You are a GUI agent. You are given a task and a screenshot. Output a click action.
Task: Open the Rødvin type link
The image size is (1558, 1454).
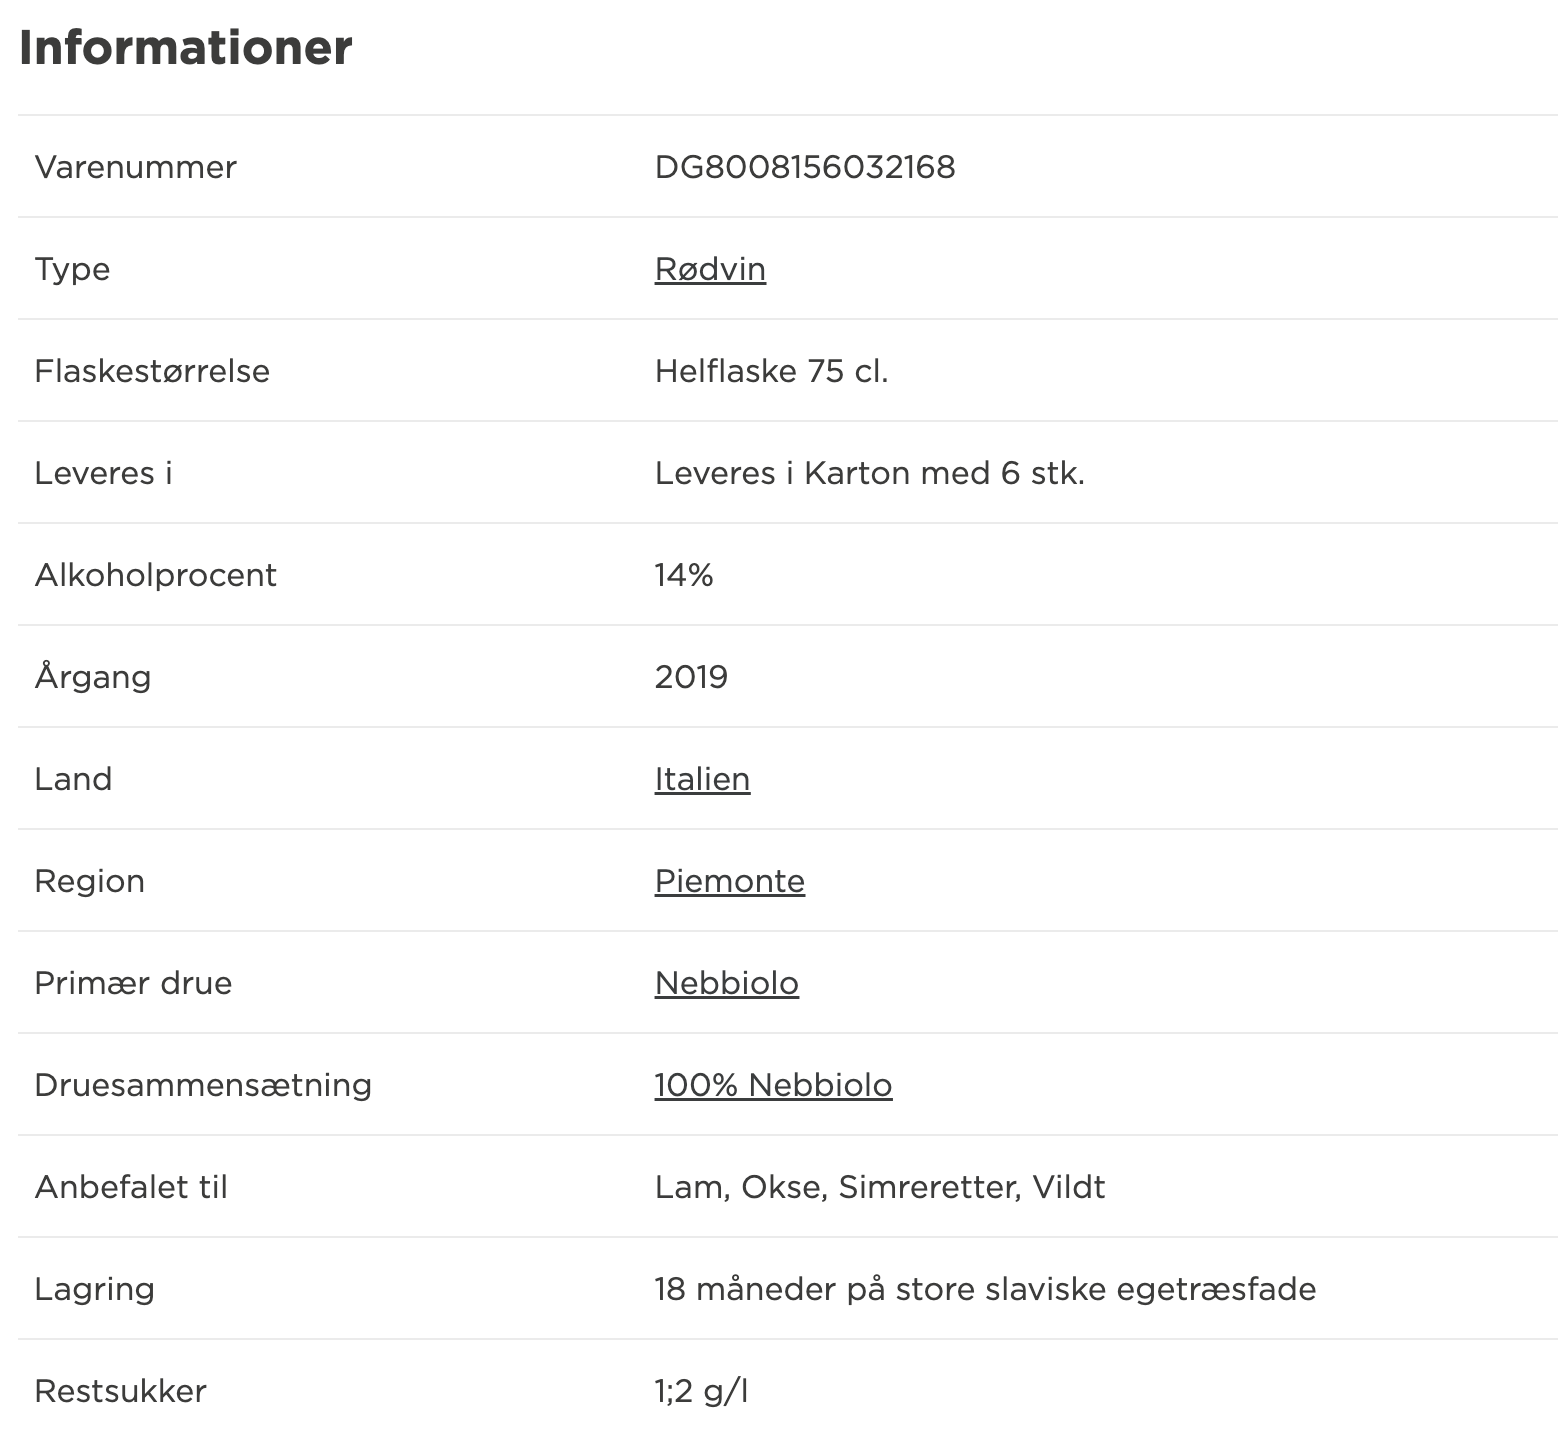pyautogui.click(x=710, y=269)
